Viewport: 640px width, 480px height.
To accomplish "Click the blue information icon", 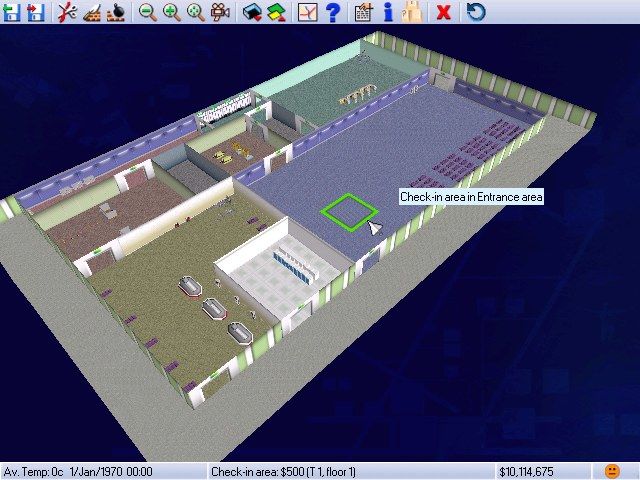I will point(388,12).
